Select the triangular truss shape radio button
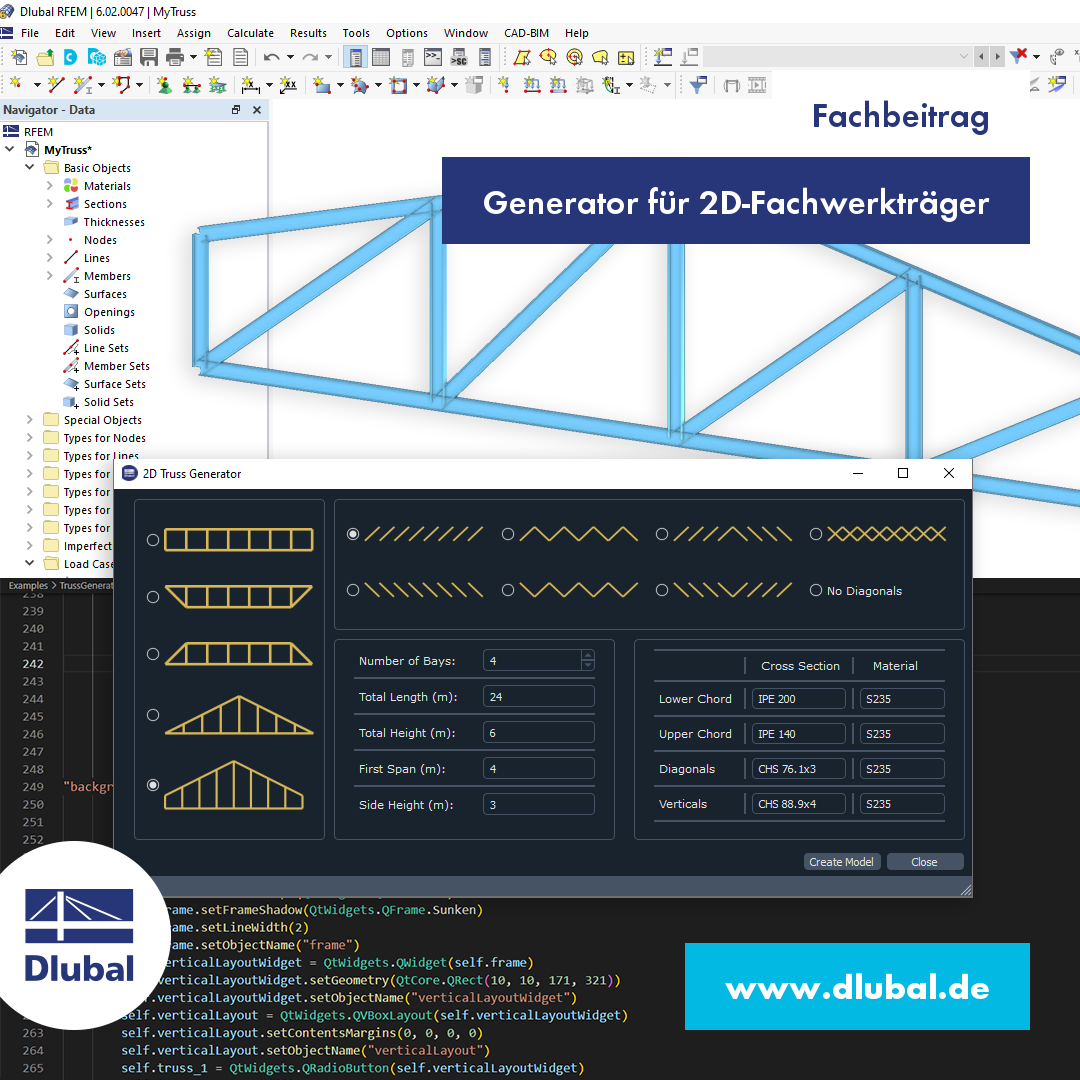1080x1080 pixels. pyautogui.click(x=153, y=715)
